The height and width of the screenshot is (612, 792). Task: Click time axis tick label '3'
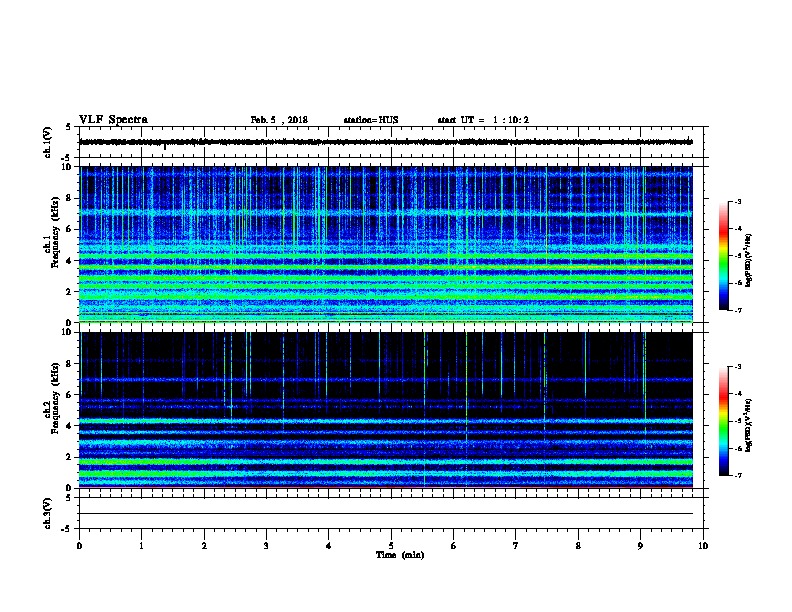click(x=266, y=546)
